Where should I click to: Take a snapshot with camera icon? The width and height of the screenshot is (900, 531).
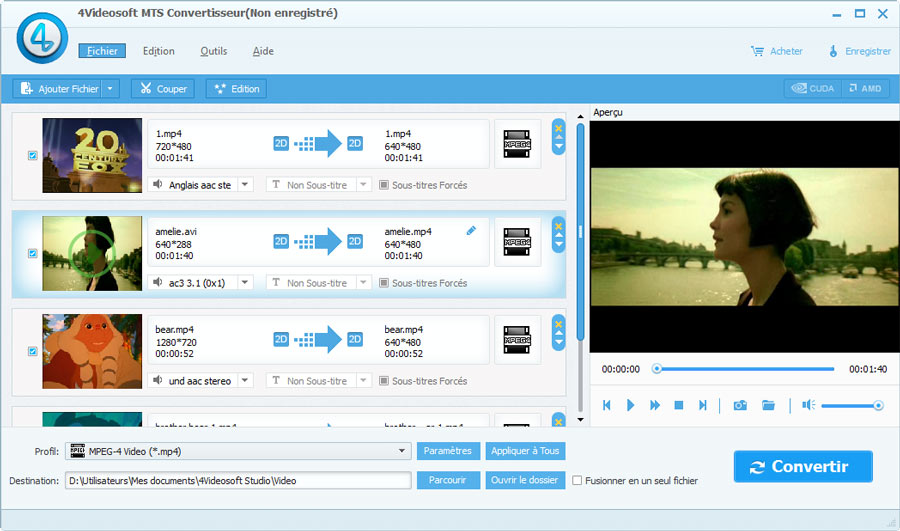point(740,405)
